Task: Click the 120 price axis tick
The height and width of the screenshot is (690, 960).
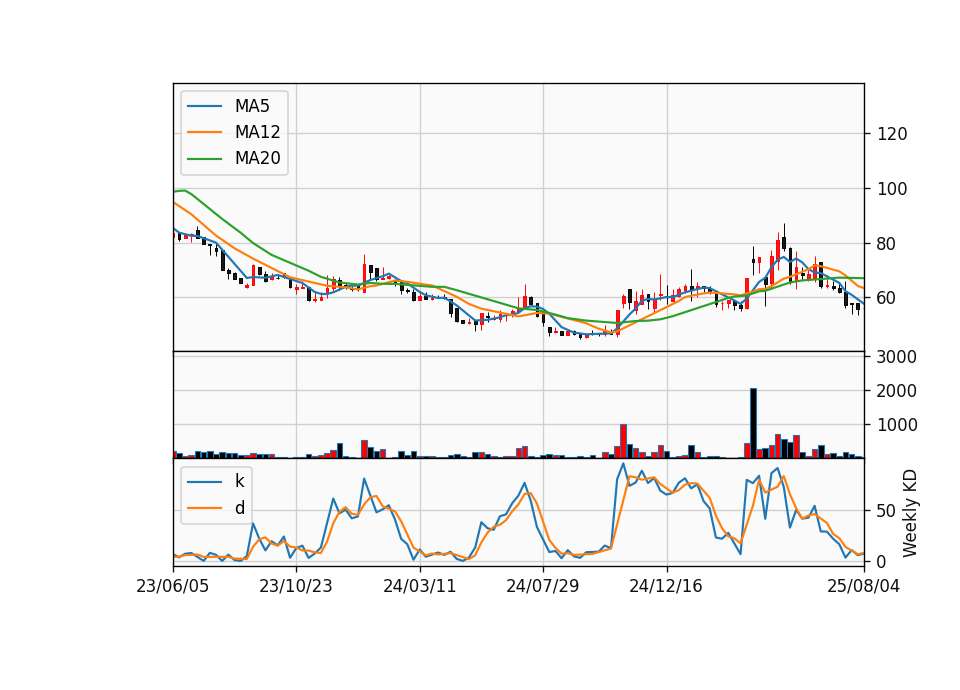Action: click(x=892, y=134)
